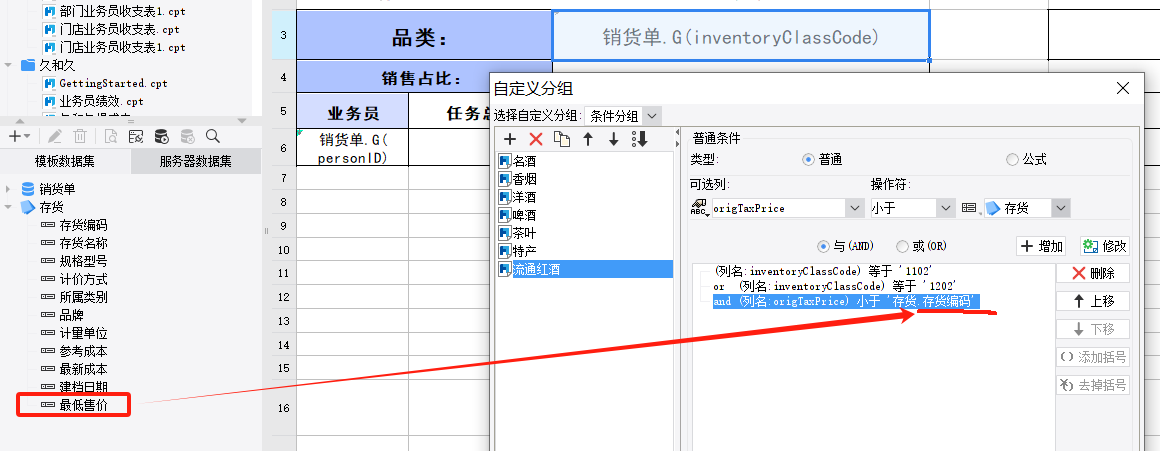Image resolution: width=1160 pixels, height=451 pixels.
Task: Click the ABC column type icon
Action: (699, 208)
